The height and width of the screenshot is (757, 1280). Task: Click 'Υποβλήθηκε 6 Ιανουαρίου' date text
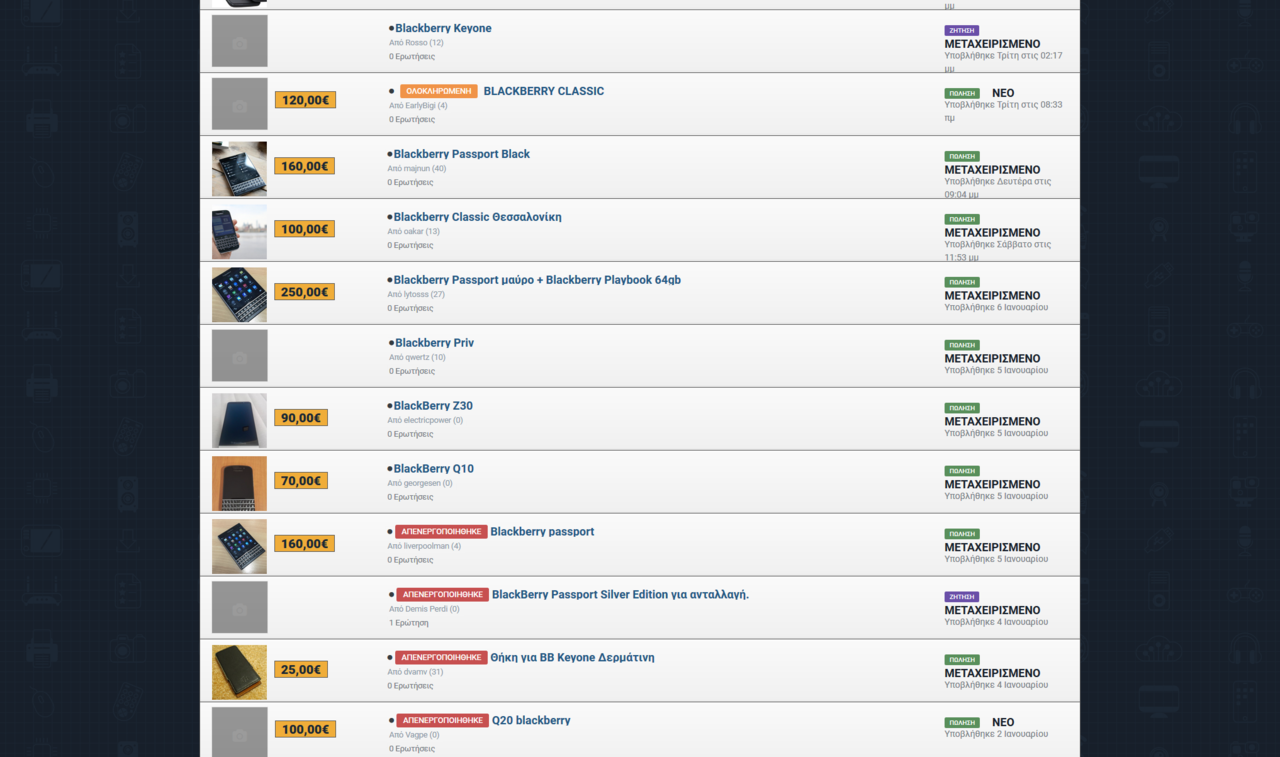[996, 308]
